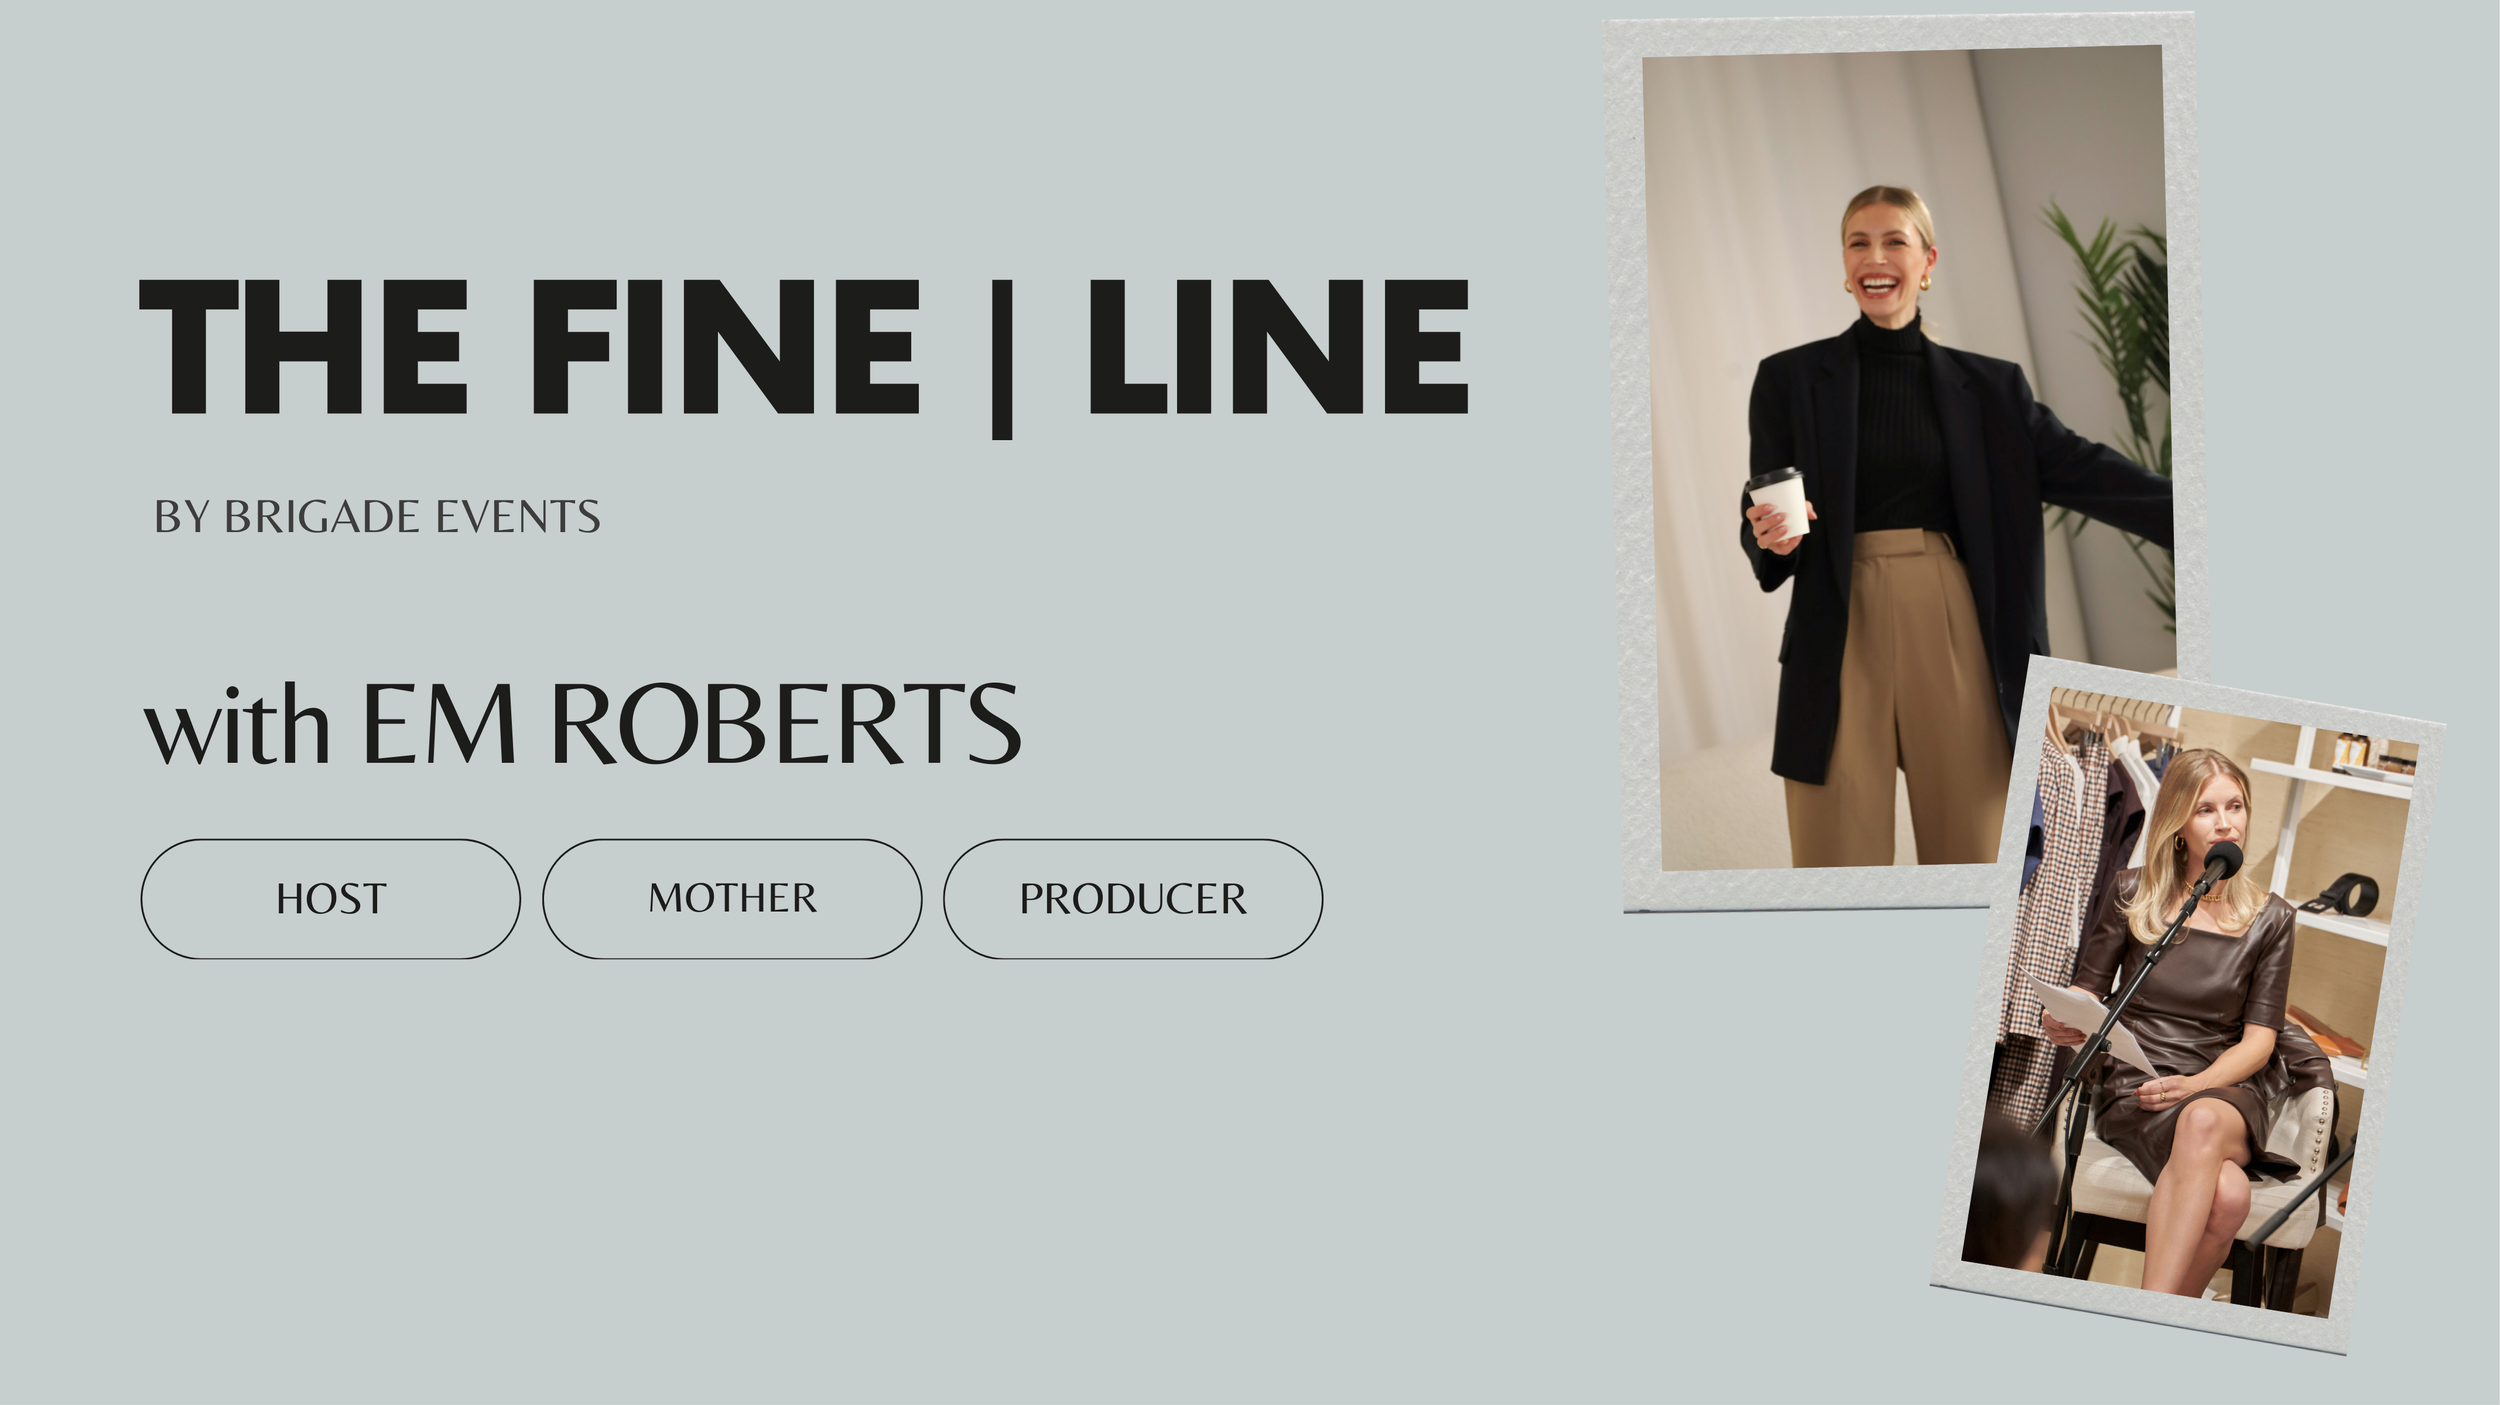Click the word FINE in the title
The height and width of the screenshot is (1405, 2500).
(x=726, y=347)
